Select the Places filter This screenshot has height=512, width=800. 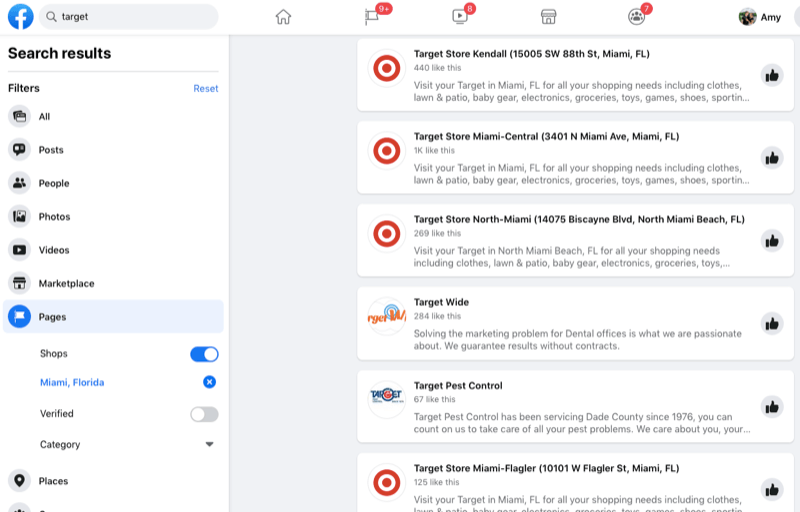[x=113, y=481]
